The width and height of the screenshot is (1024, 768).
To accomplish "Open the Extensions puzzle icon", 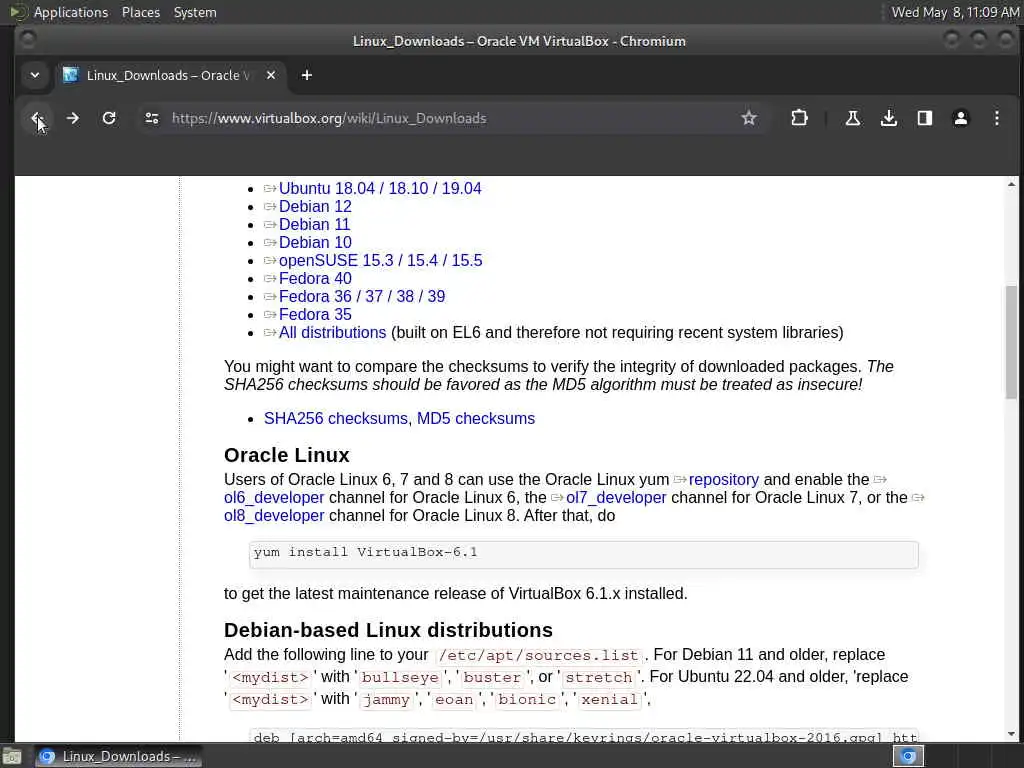I will (x=799, y=118).
